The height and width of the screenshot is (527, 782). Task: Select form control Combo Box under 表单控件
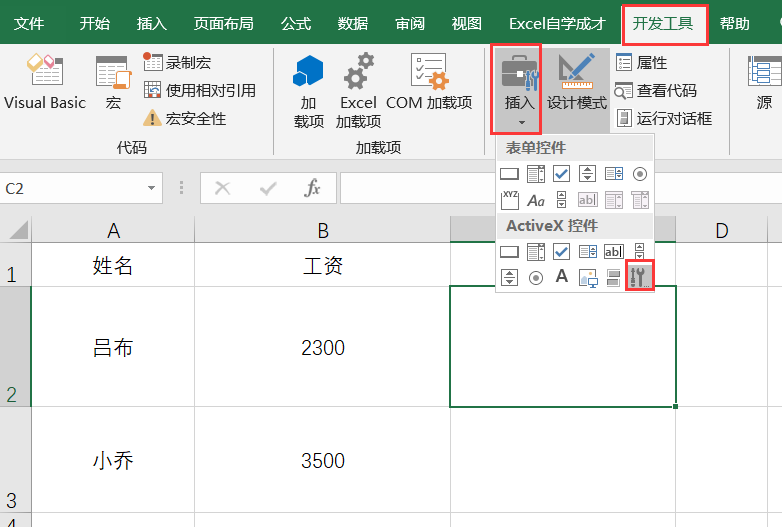point(536,174)
